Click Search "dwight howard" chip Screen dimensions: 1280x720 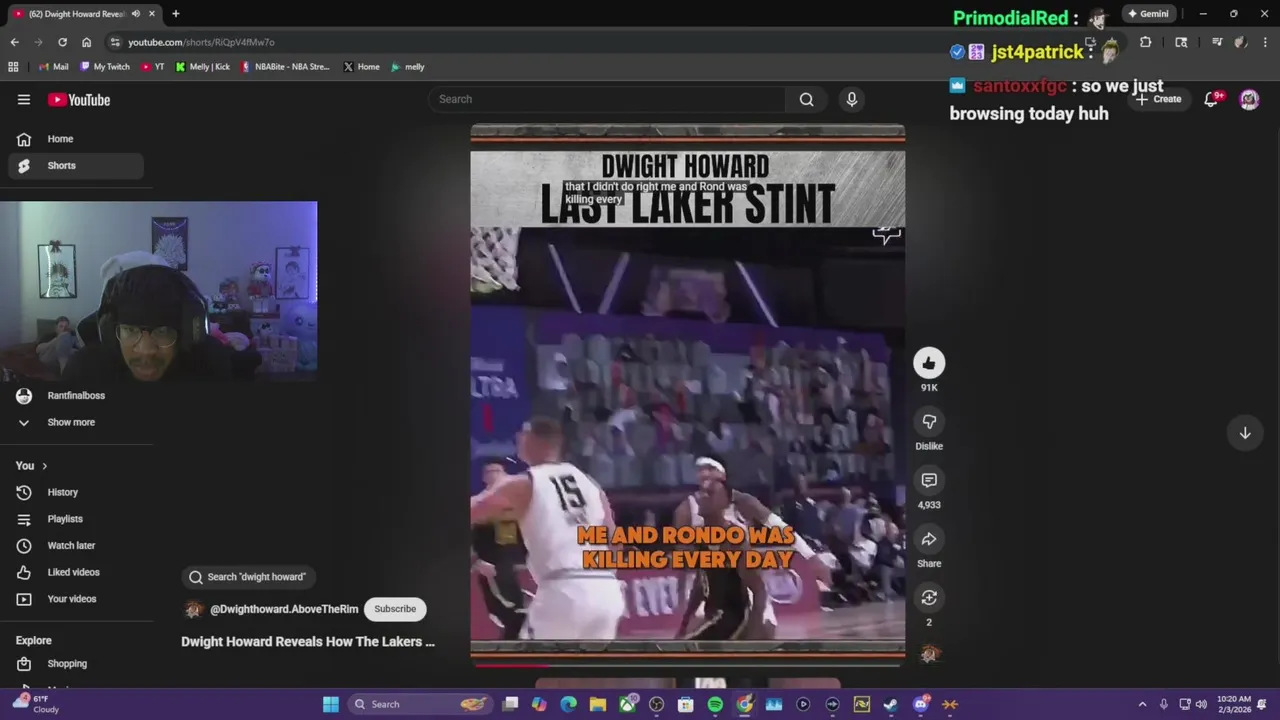click(248, 577)
